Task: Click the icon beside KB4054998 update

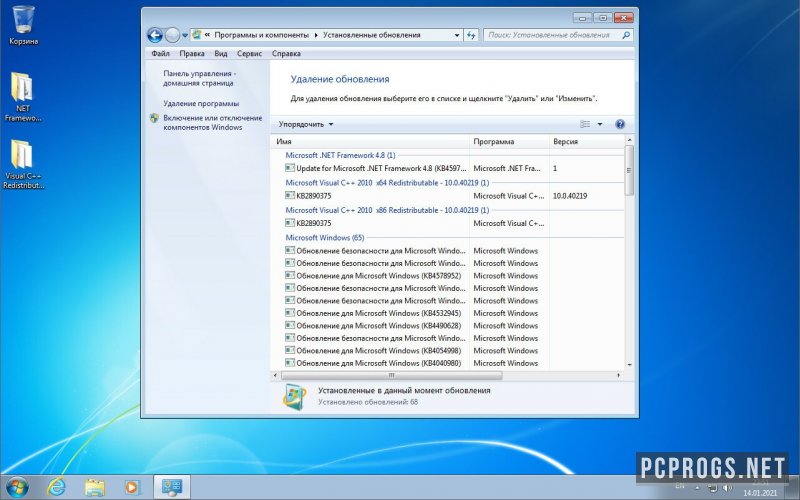Action: click(290, 350)
